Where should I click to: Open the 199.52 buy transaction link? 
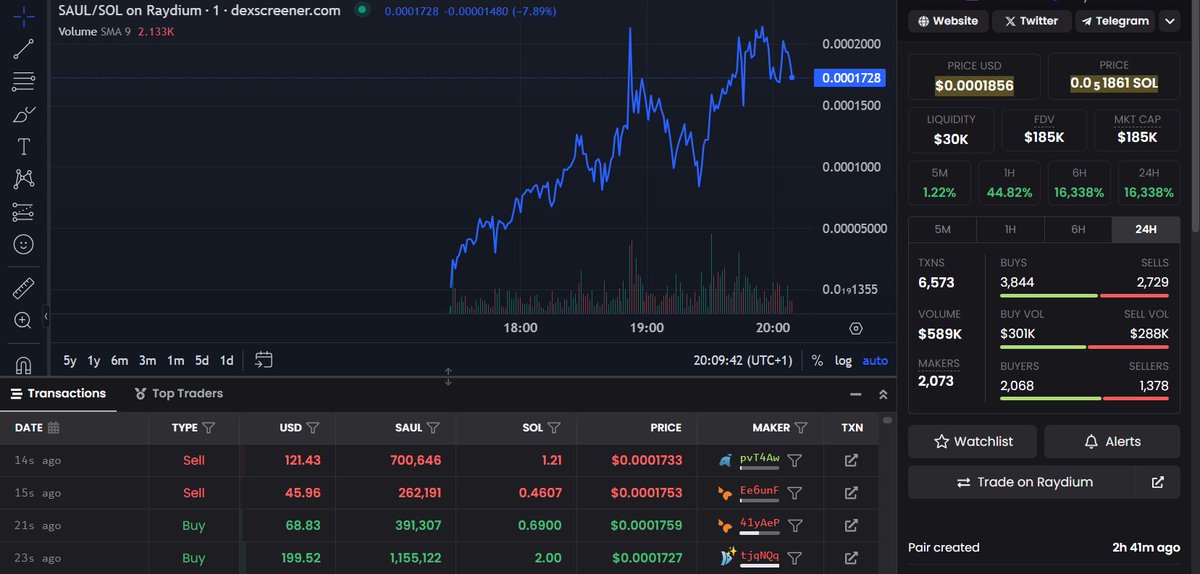(x=851, y=558)
